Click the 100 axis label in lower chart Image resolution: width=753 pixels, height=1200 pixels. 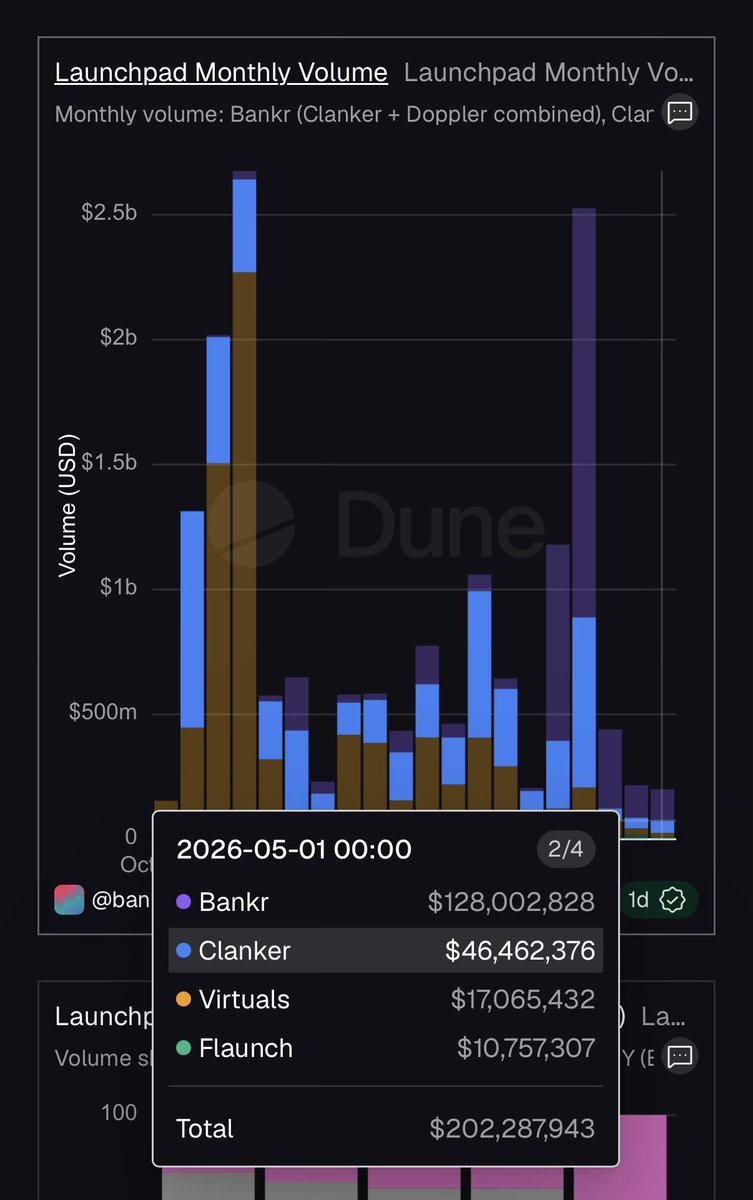119,1113
